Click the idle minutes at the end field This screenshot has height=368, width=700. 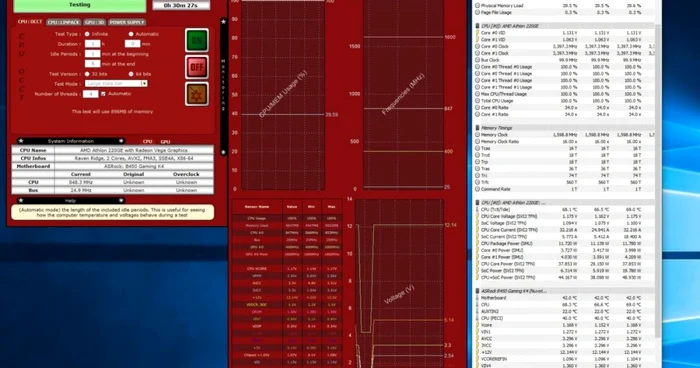coord(92,64)
